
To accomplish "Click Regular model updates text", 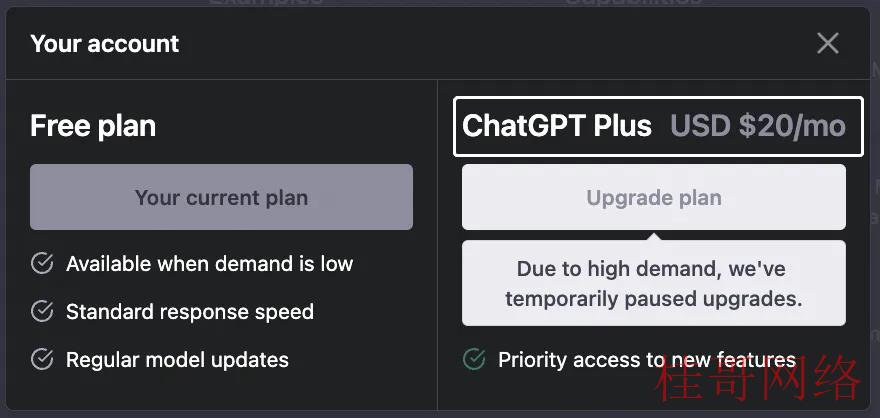I will click(x=177, y=360).
